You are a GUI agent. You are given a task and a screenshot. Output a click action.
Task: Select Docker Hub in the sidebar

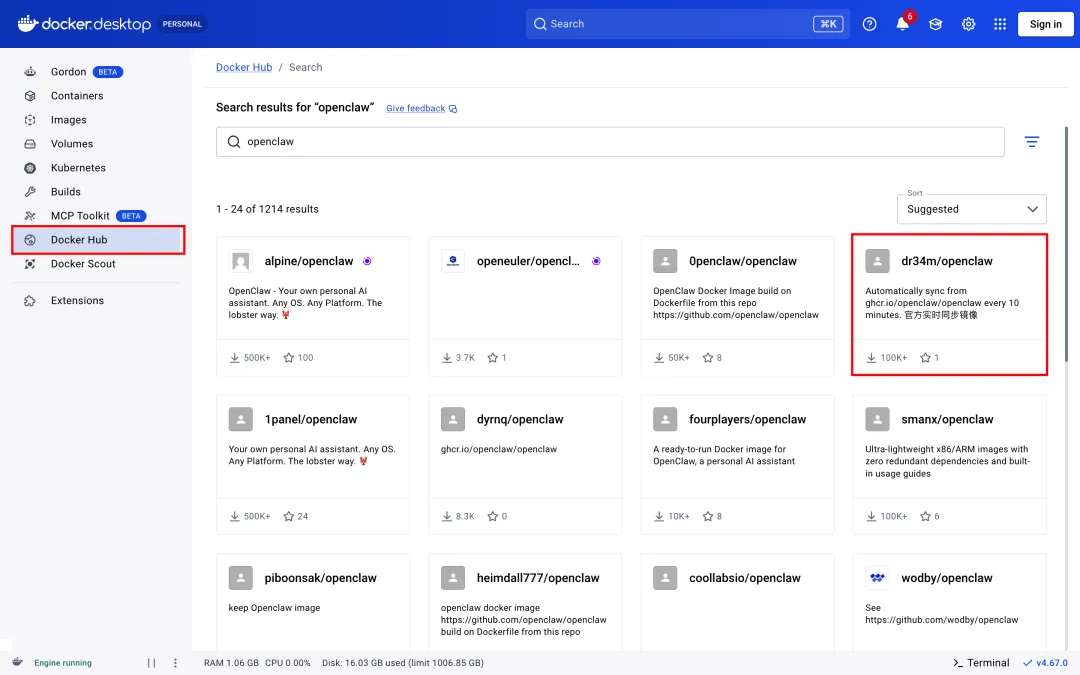96,240
